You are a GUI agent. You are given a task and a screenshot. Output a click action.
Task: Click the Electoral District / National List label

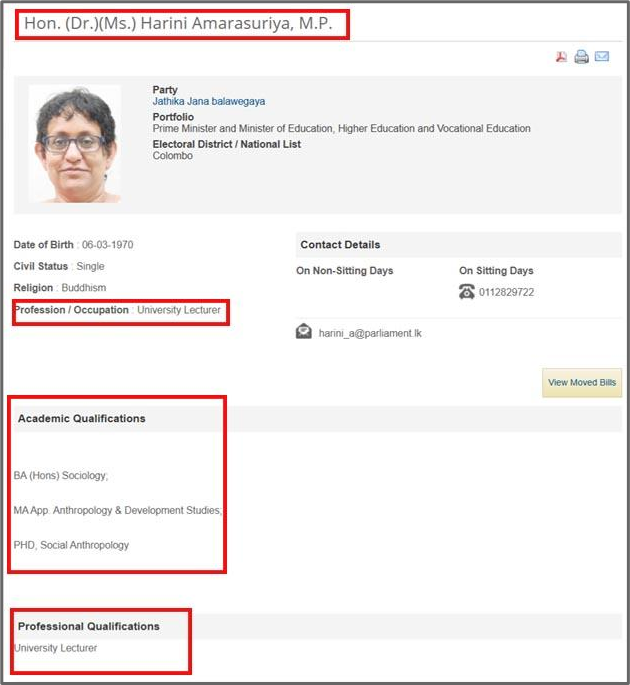227,144
